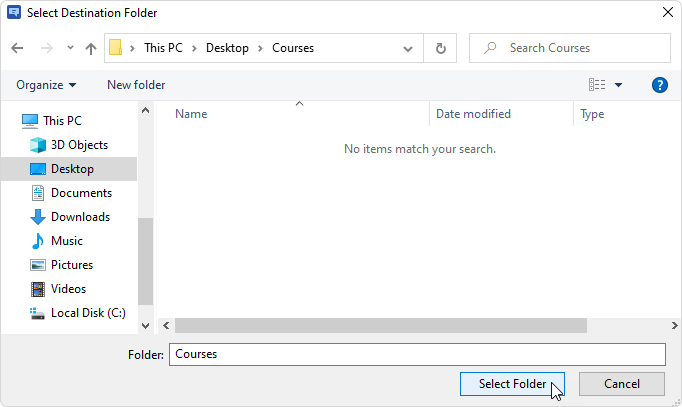This screenshot has width=682, height=407.
Task: Open the view options dropdown arrow
Action: pyautogui.click(x=618, y=86)
